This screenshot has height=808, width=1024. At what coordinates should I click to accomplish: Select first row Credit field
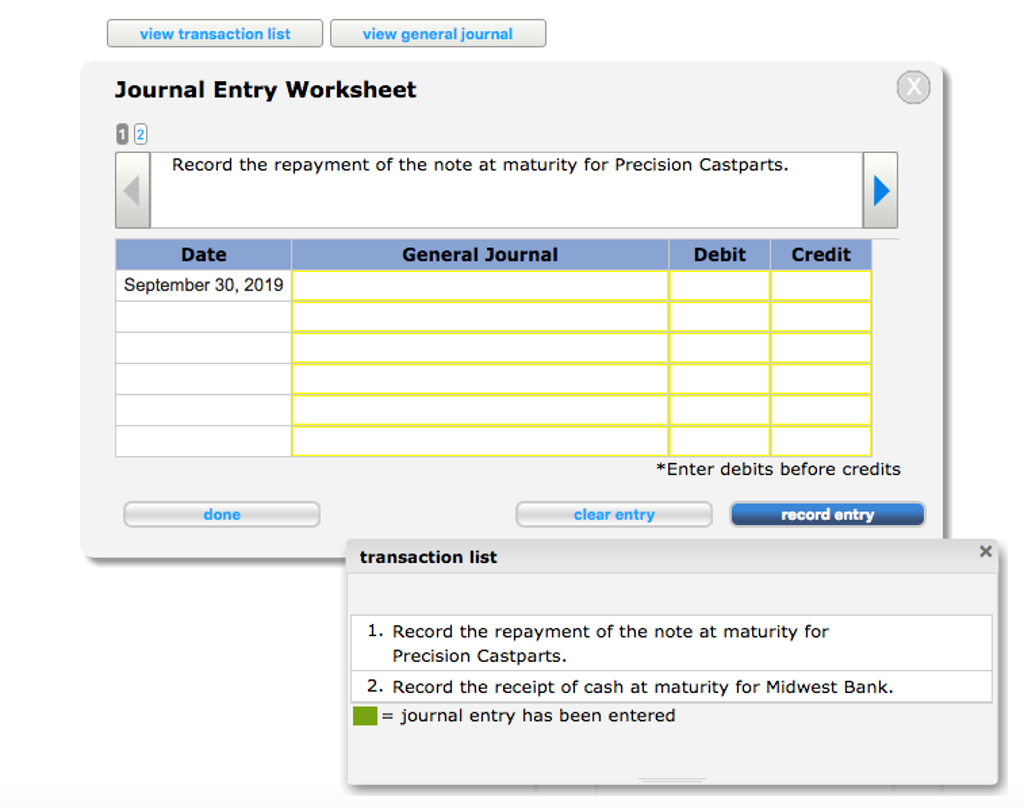(821, 285)
